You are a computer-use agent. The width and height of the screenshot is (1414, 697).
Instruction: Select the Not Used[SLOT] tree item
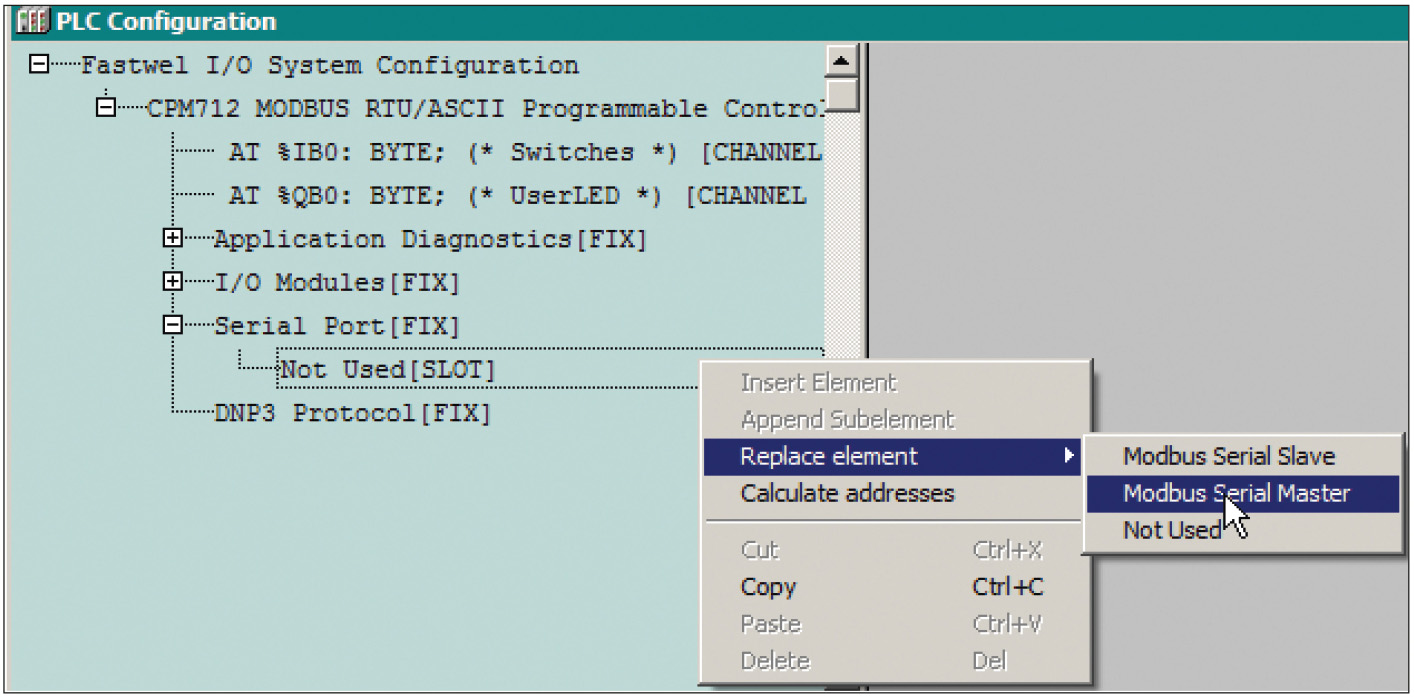click(388, 370)
